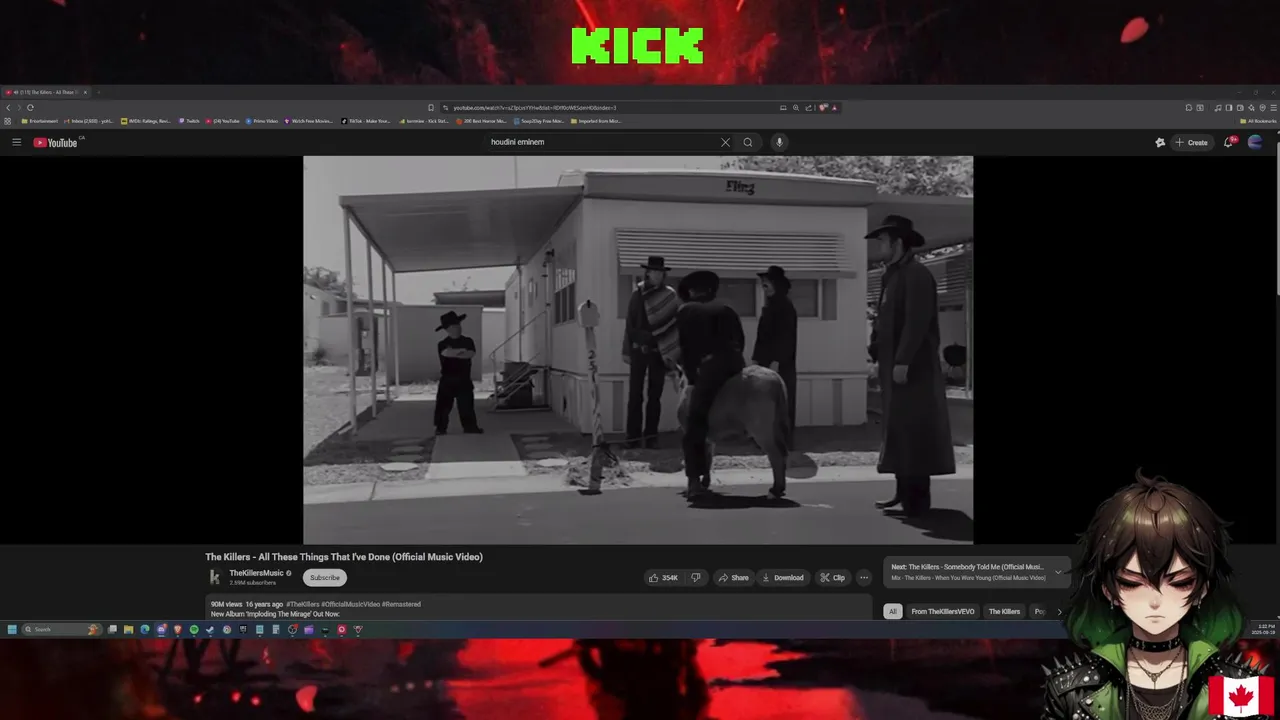This screenshot has width=1280, height=720.
Task: Open Spotify from the taskbar
Action: (x=194, y=629)
